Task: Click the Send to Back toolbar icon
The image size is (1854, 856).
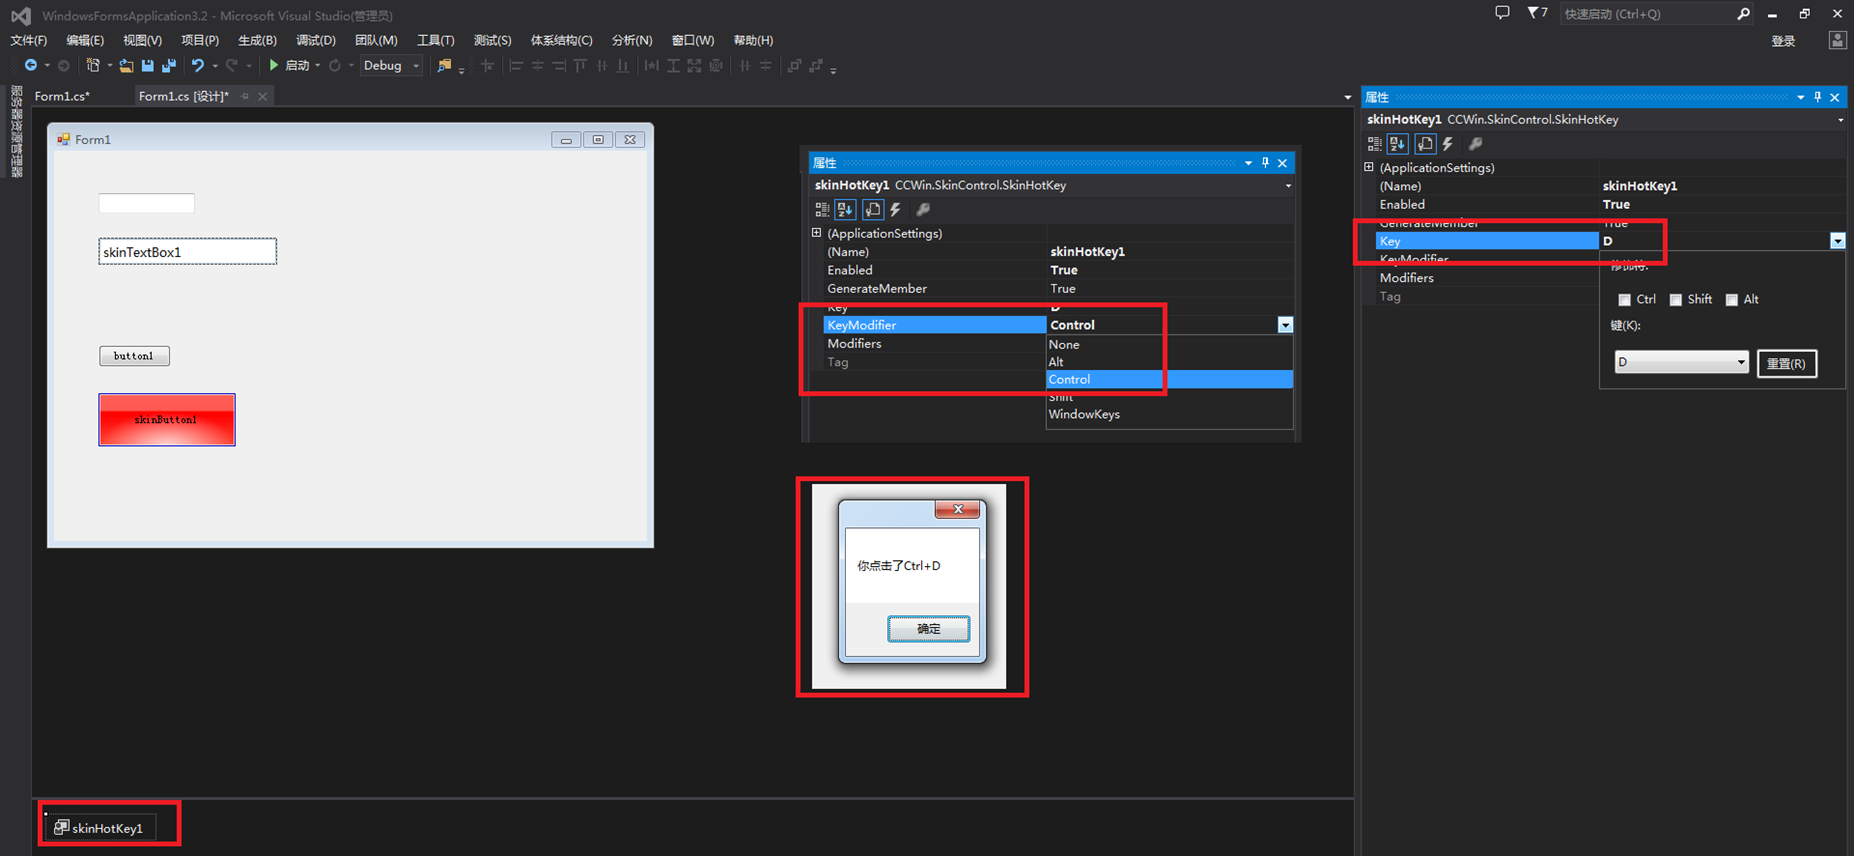Action: [816, 66]
